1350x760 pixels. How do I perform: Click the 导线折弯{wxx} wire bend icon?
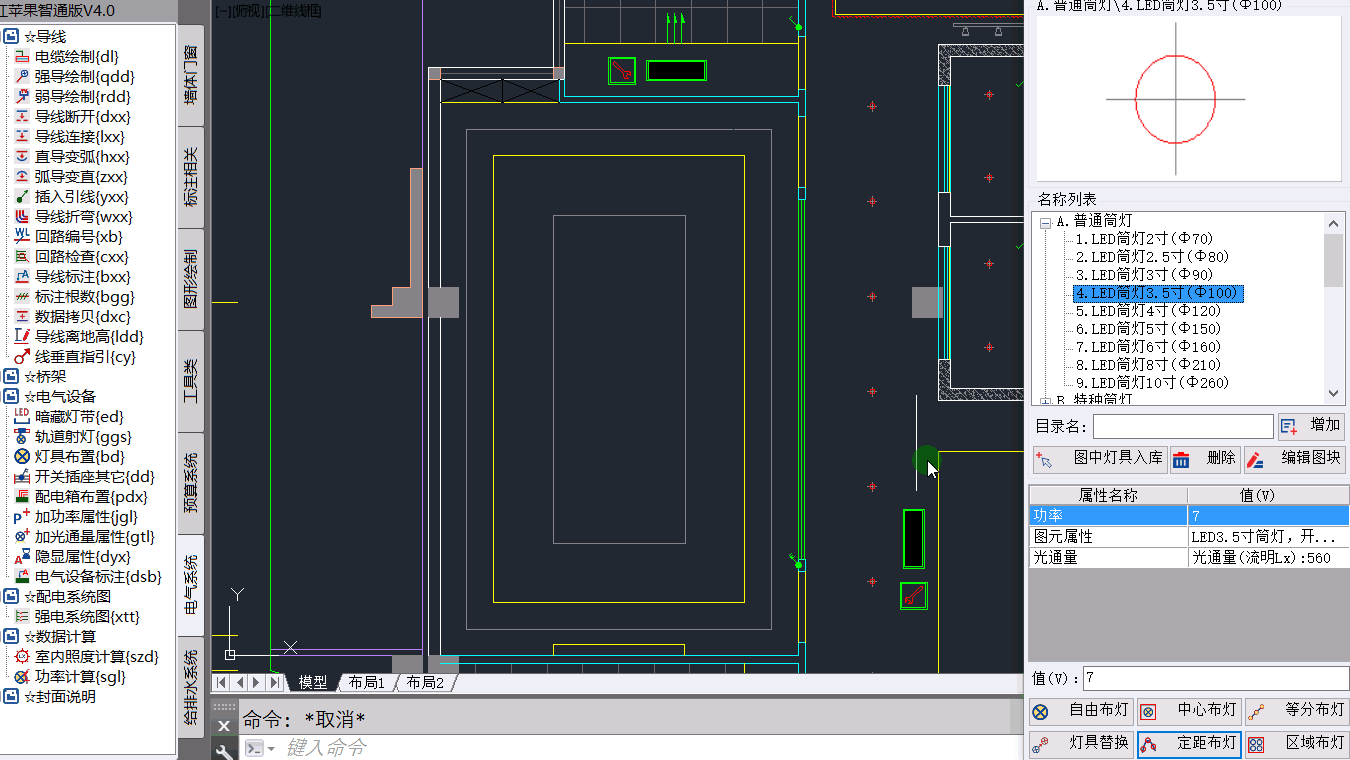(x=22, y=217)
